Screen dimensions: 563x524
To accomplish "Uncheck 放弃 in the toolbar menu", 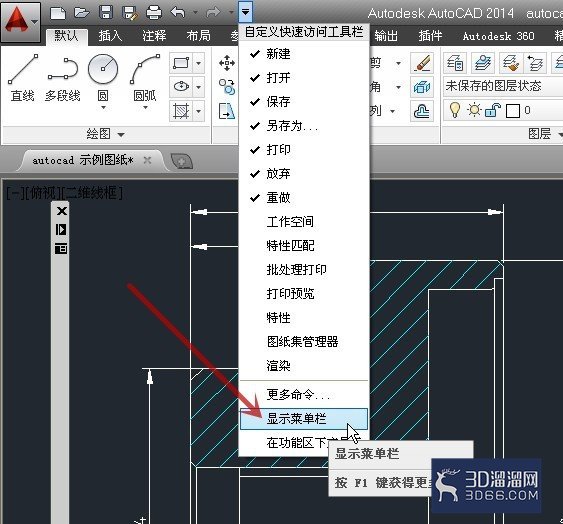I will coord(304,173).
